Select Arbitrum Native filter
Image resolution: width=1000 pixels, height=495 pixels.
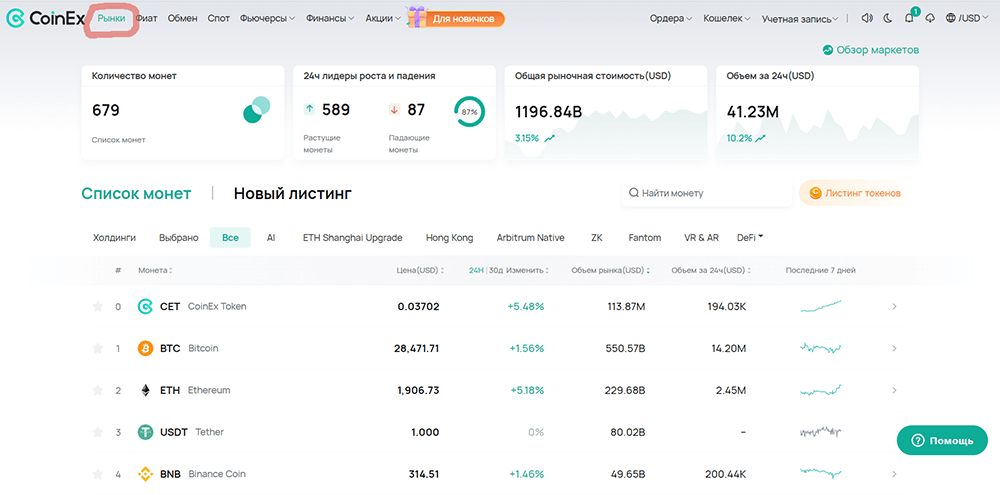tap(531, 237)
